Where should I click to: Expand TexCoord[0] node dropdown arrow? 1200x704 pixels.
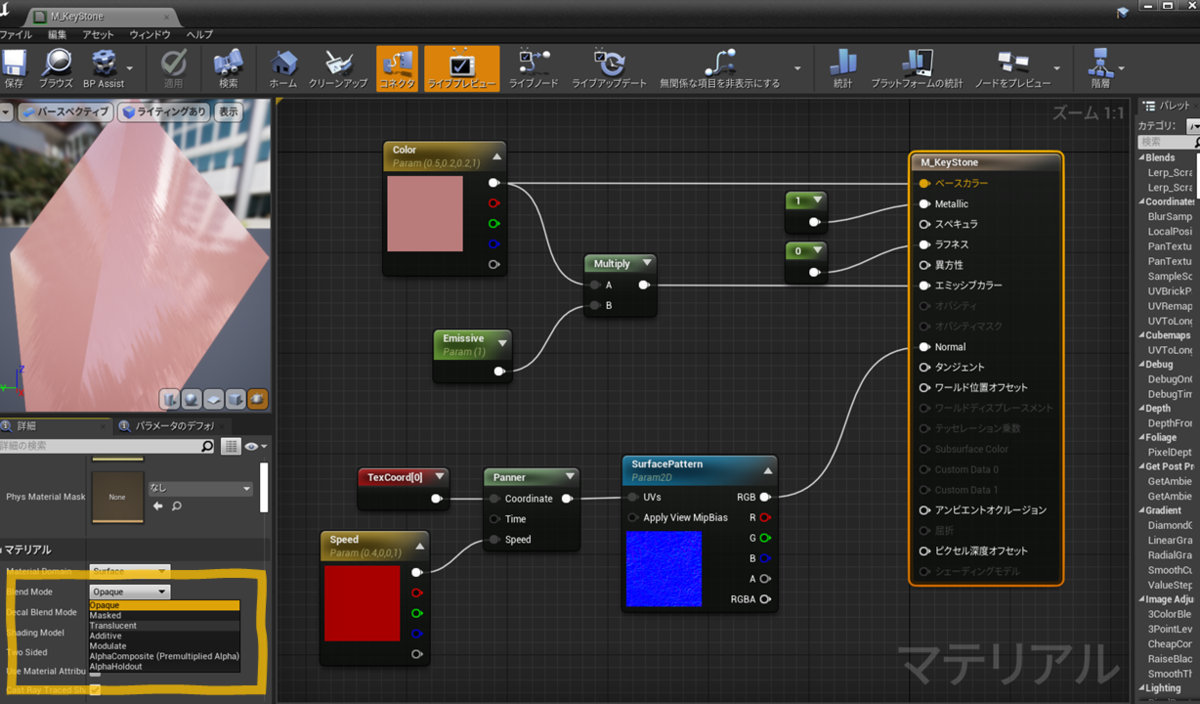pos(438,477)
